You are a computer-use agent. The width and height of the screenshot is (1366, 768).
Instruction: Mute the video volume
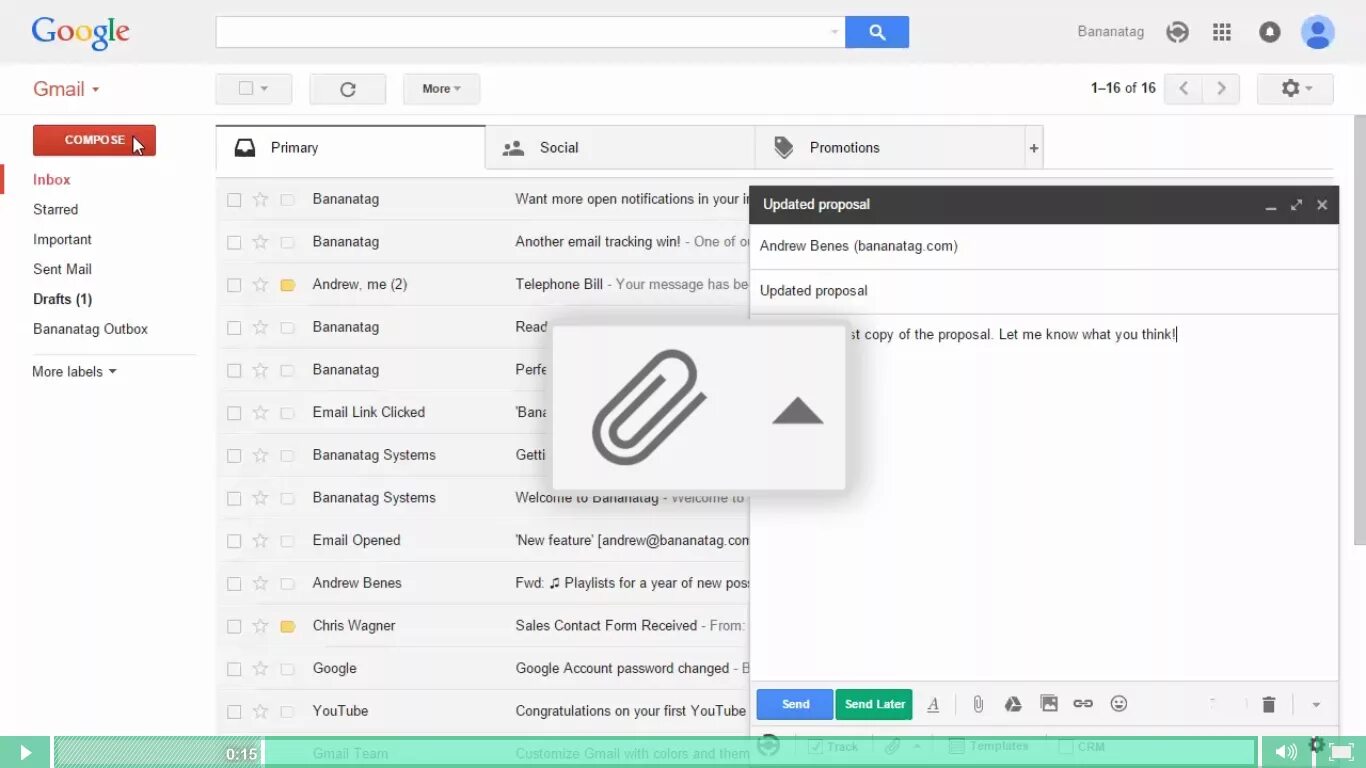click(1286, 752)
